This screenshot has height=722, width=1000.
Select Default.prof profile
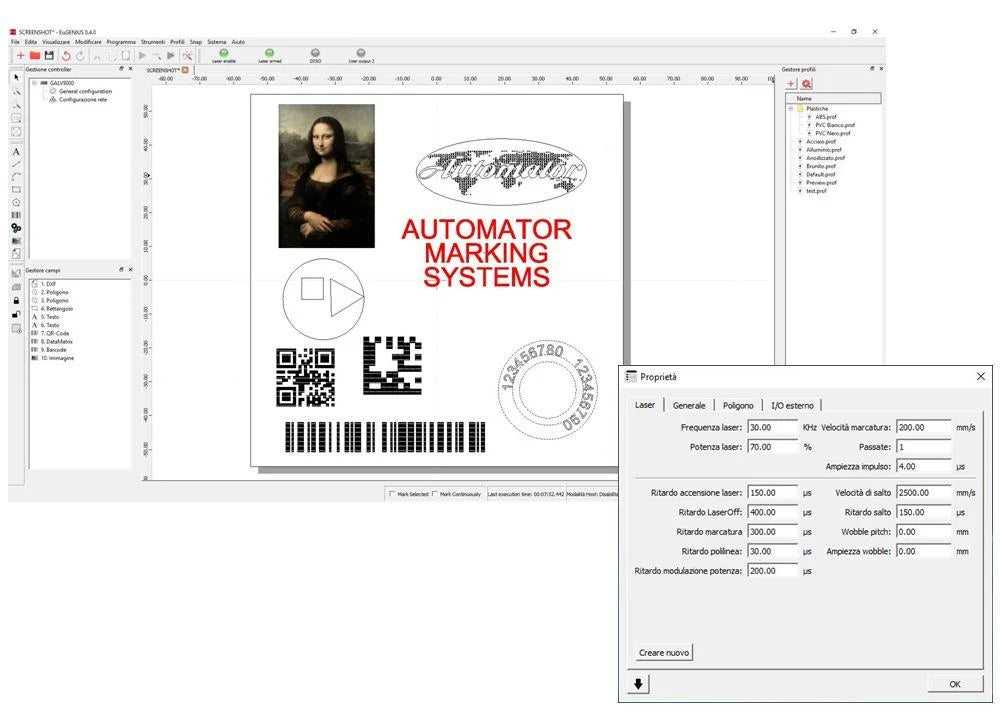pos(821,174)
